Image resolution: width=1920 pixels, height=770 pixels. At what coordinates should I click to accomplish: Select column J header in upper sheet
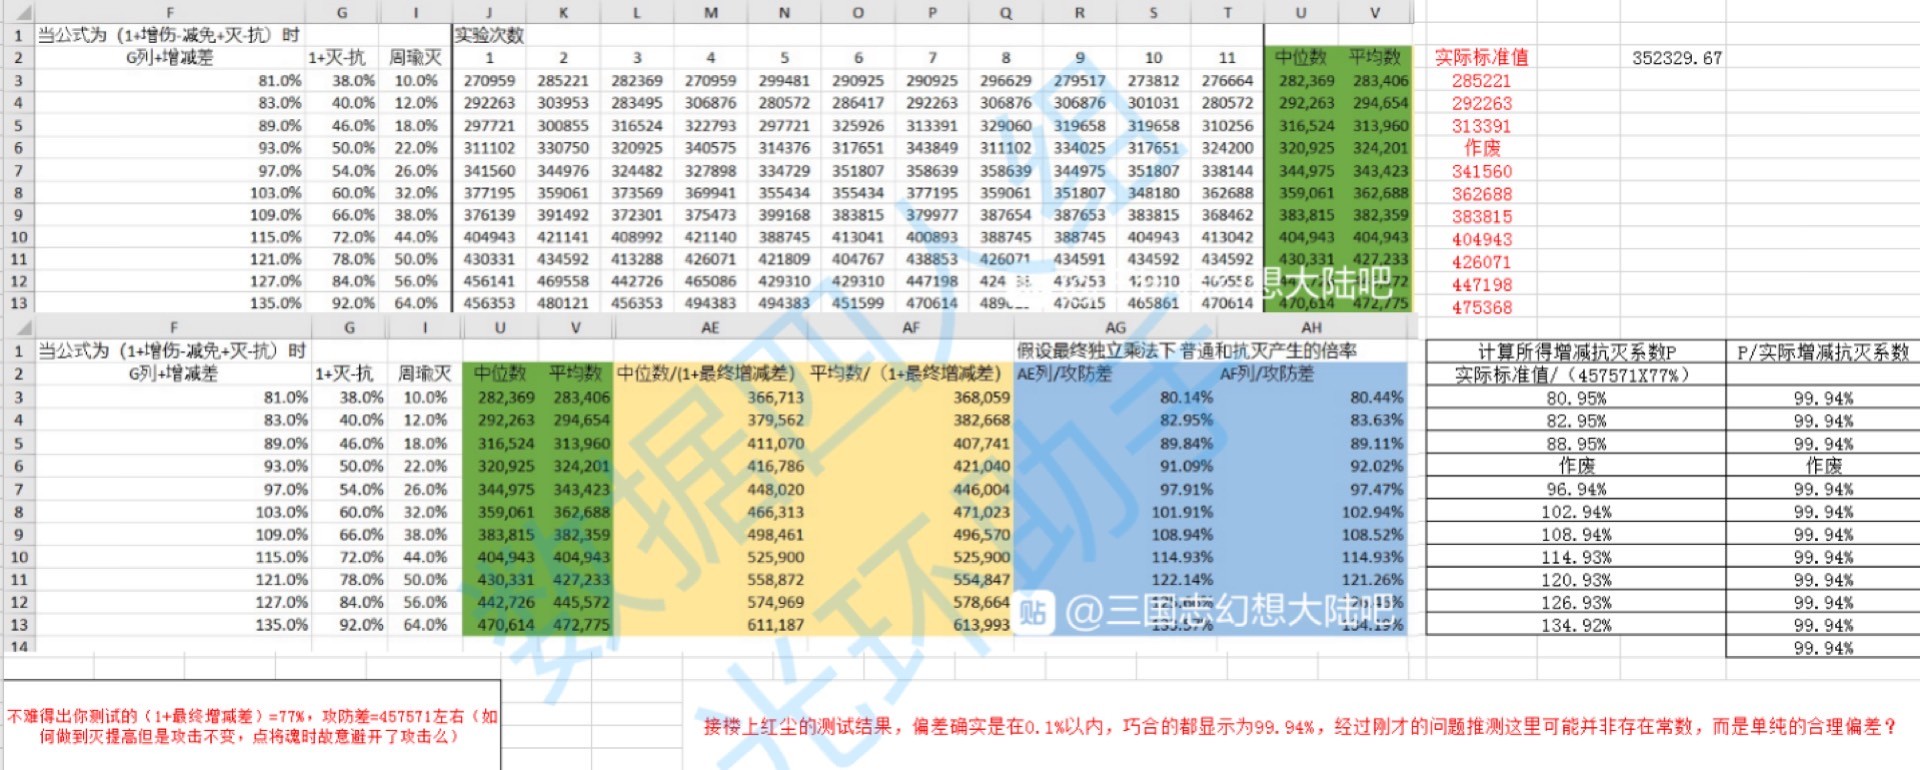coord(489,13)
